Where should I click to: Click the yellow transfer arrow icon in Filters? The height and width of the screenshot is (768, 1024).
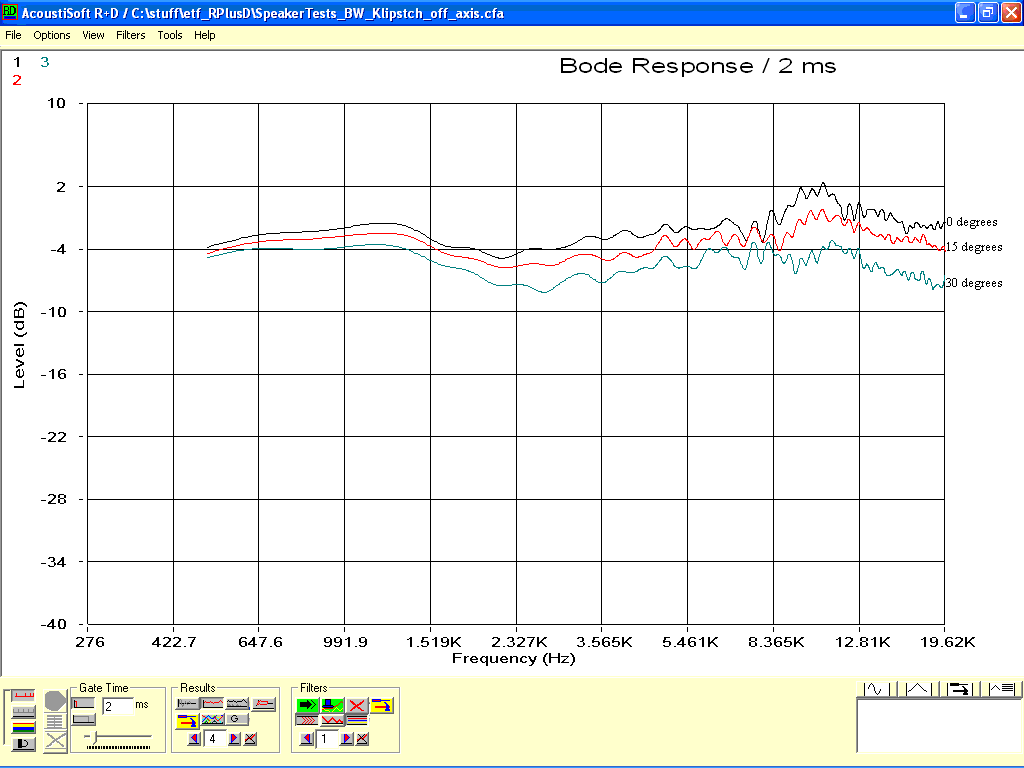381,705
